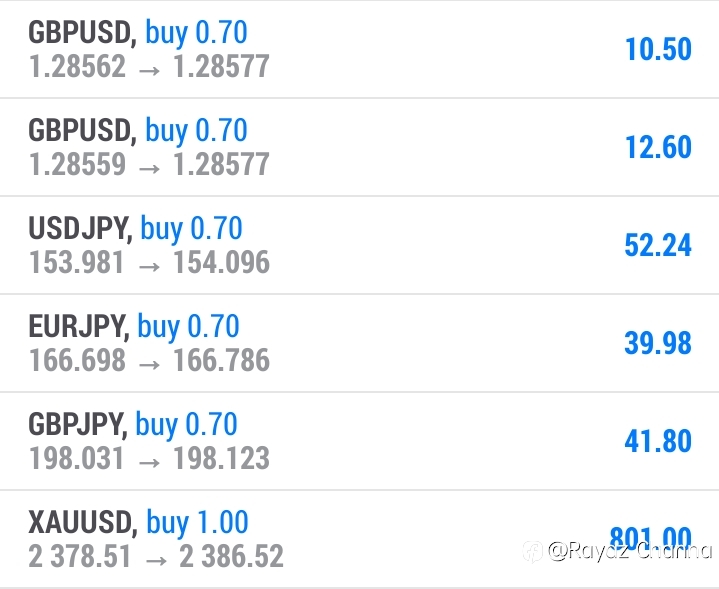The width and height of the screenshot is (719, 589).
Task: Open the GBPJPY buy 0.70 trade row
Action: coord(360,442)
